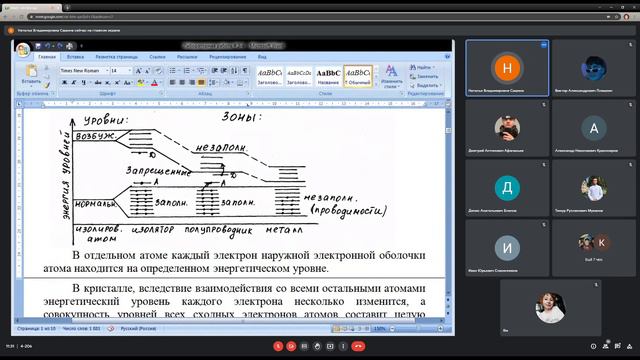
Task: Open the font size 14 dropdown
Action: [130, 71]
